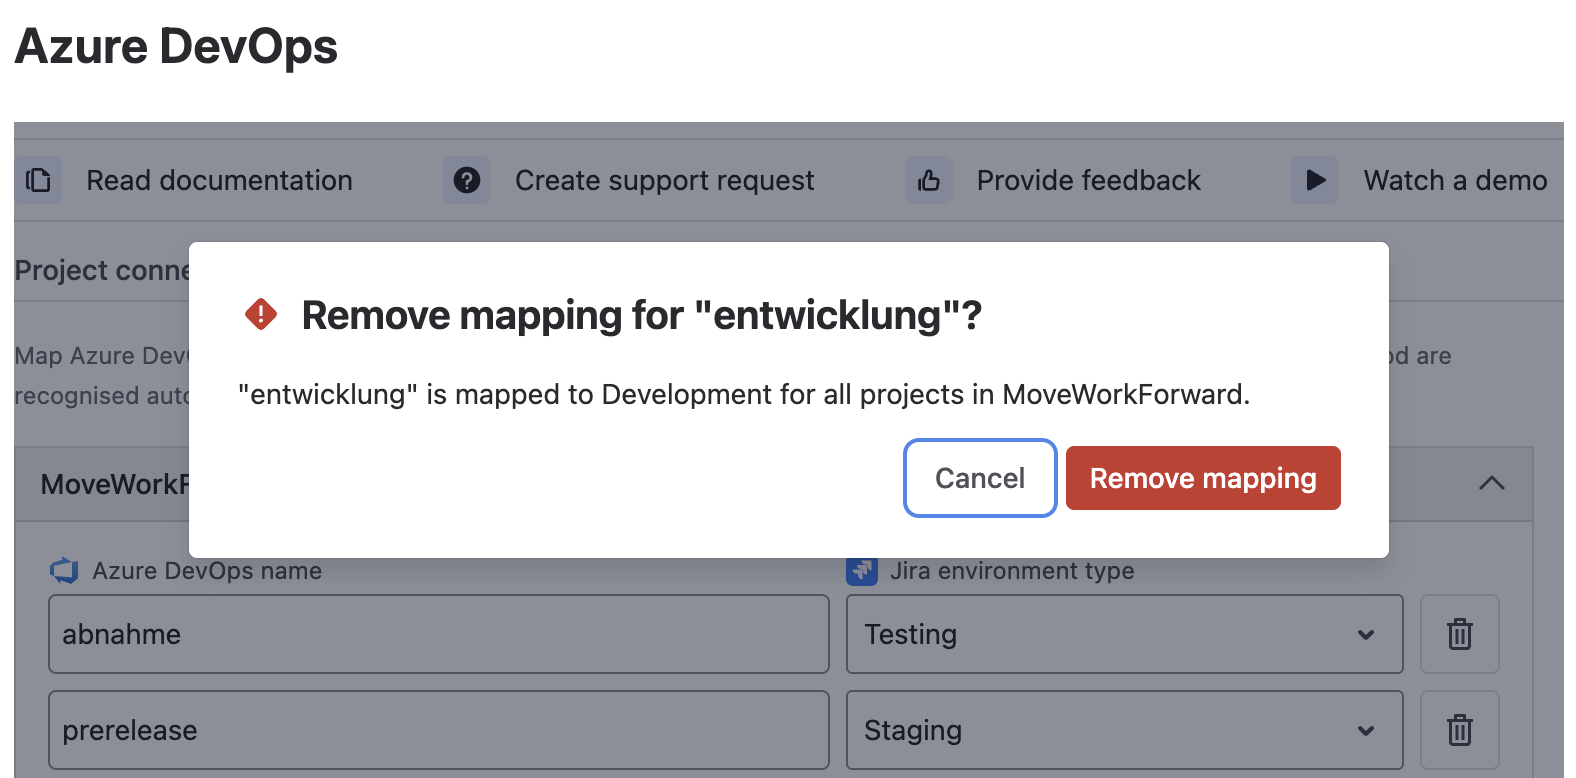Open Create support request link
The image size is (1576, 778).
tap(665, 180)
